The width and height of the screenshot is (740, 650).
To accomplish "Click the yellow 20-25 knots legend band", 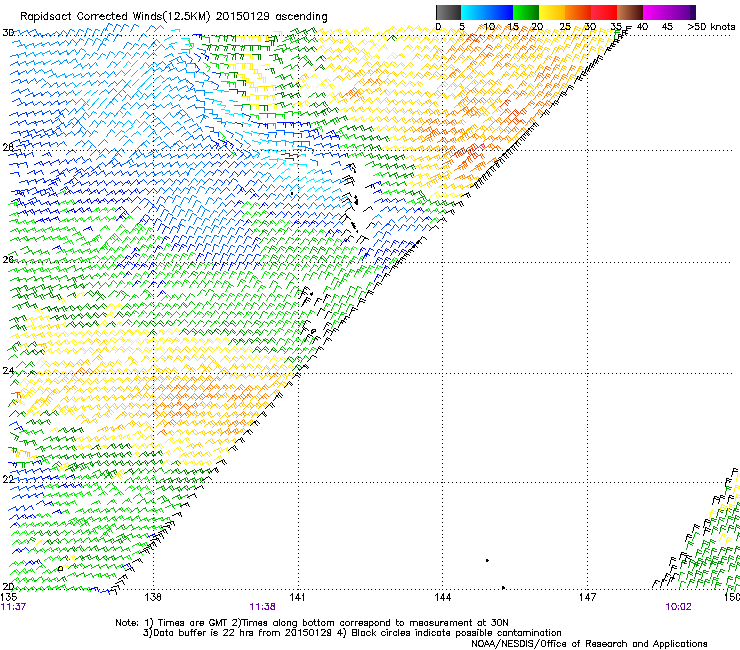I will [552, 12].
